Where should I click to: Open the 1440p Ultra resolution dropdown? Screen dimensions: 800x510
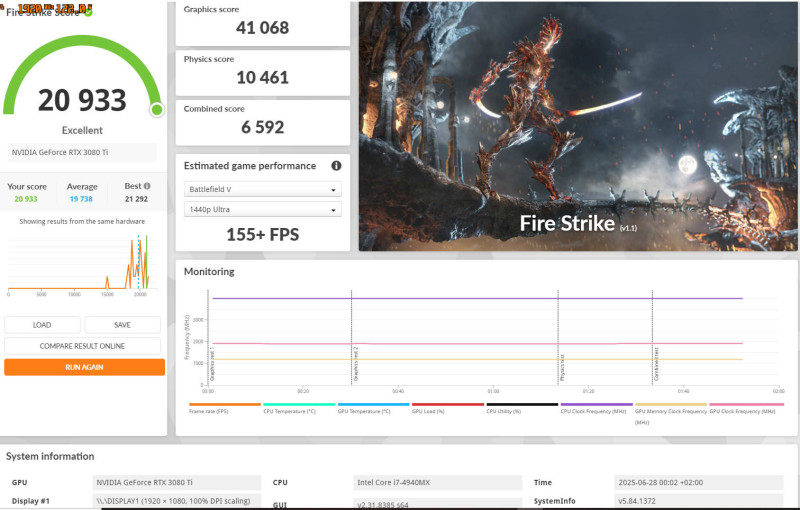[x=262, y=209]
